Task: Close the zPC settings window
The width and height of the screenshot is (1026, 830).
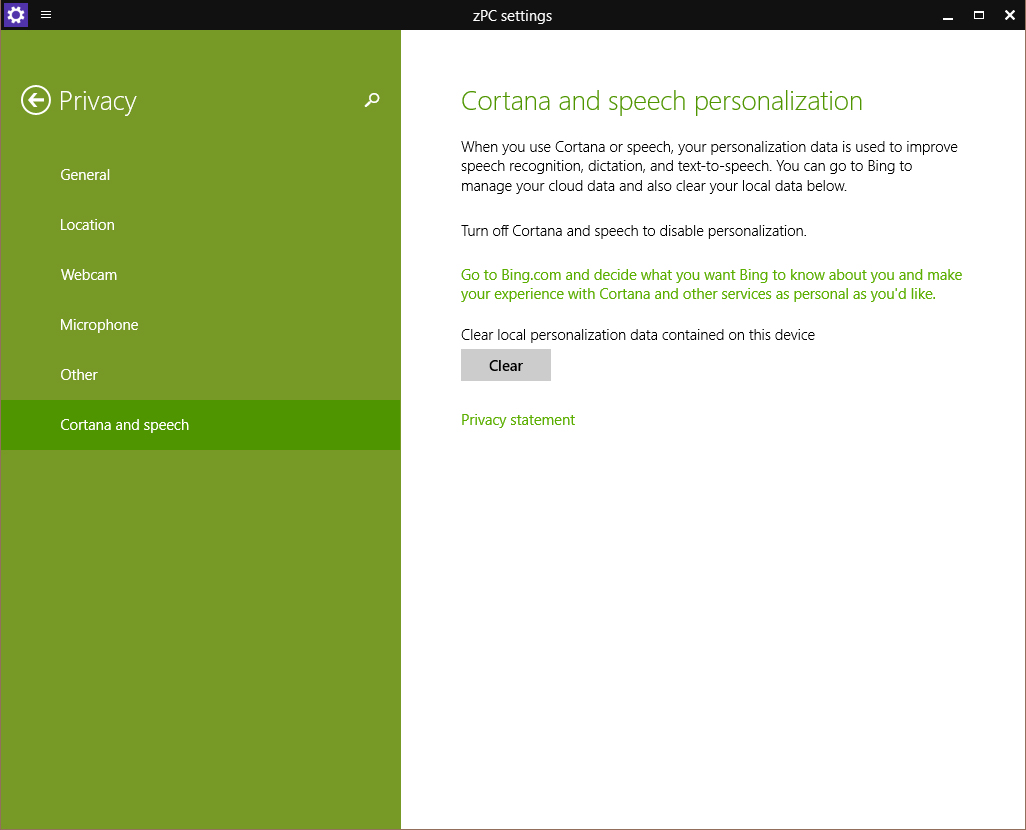Action: coord(1010,15)
